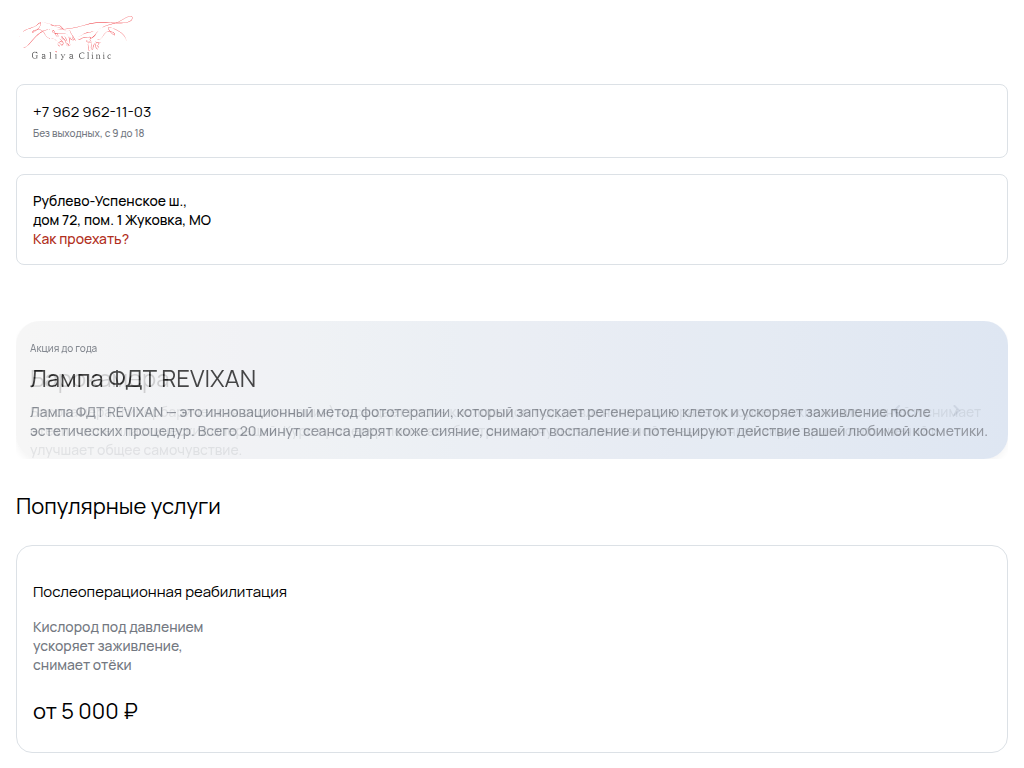Screen dimensions: 1024x768
Task: Click the 'Акция до года' promo label
Action: [x=63, y=348]
